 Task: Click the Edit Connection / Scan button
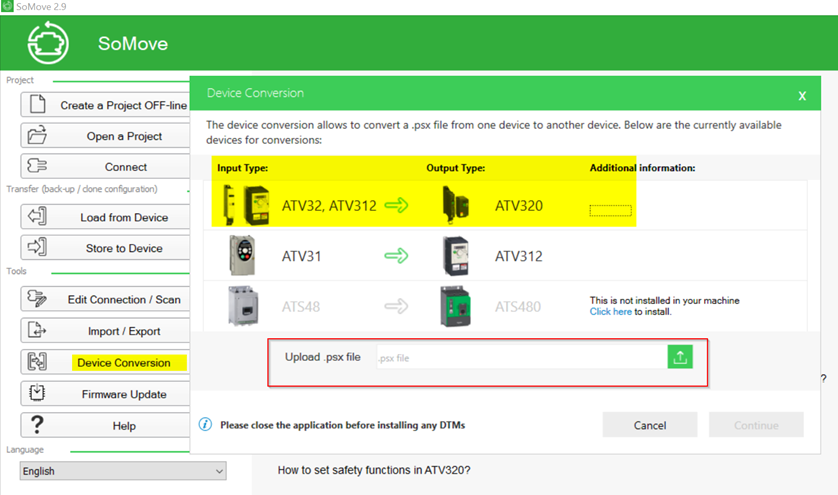pyautogui.click(x=105, y=299)
